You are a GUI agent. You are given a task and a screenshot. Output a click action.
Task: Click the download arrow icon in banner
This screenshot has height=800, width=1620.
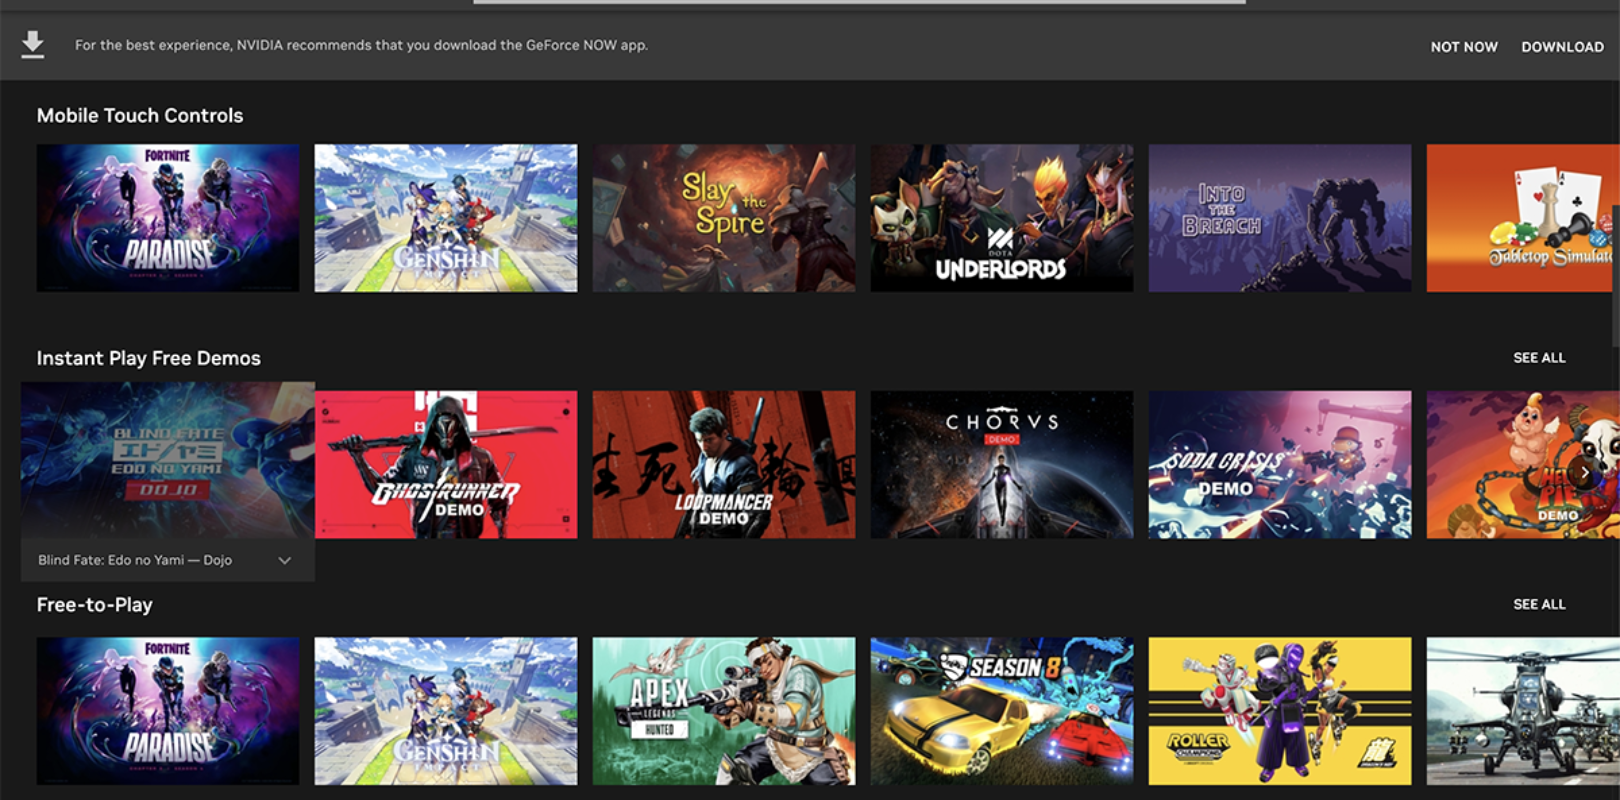click(33, 45)
